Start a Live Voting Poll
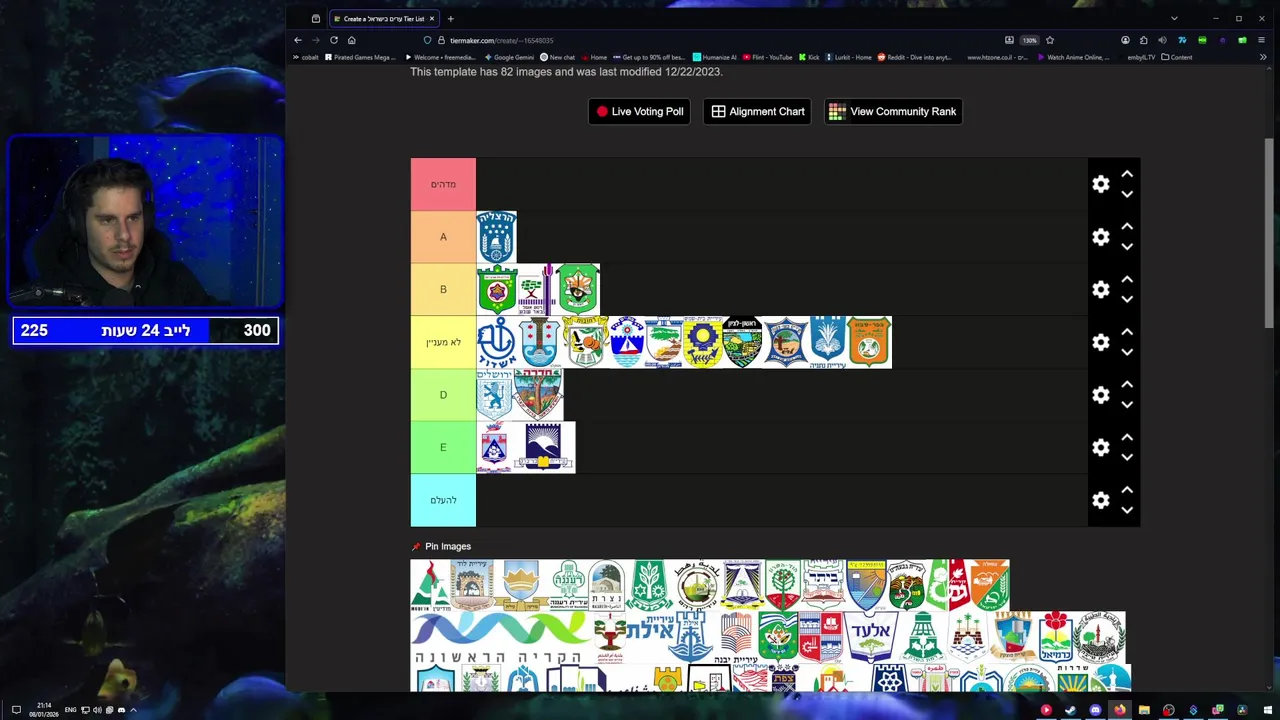 (x=639, y=111)
